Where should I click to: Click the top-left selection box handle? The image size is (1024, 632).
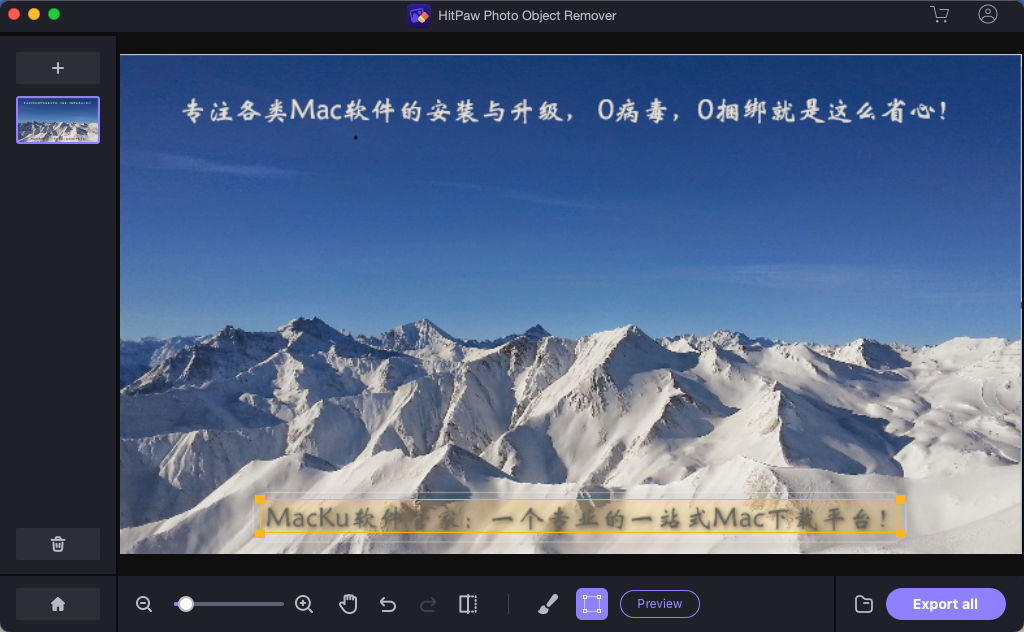(x=260, y=499)
